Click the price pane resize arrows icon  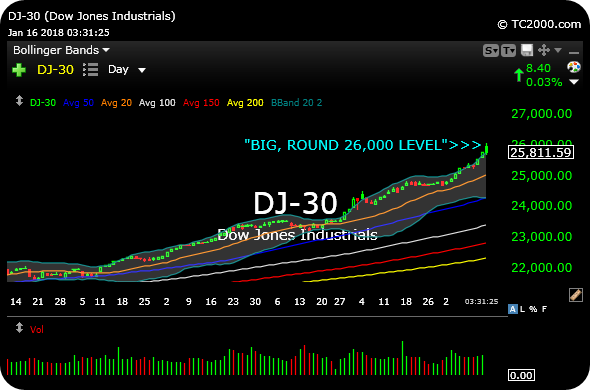click(x=19, y=101)
